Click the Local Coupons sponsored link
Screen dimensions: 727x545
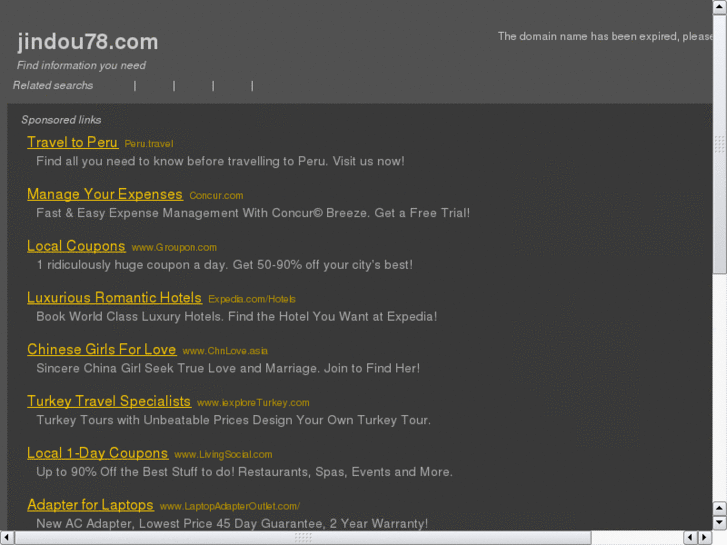pos(76,246)
